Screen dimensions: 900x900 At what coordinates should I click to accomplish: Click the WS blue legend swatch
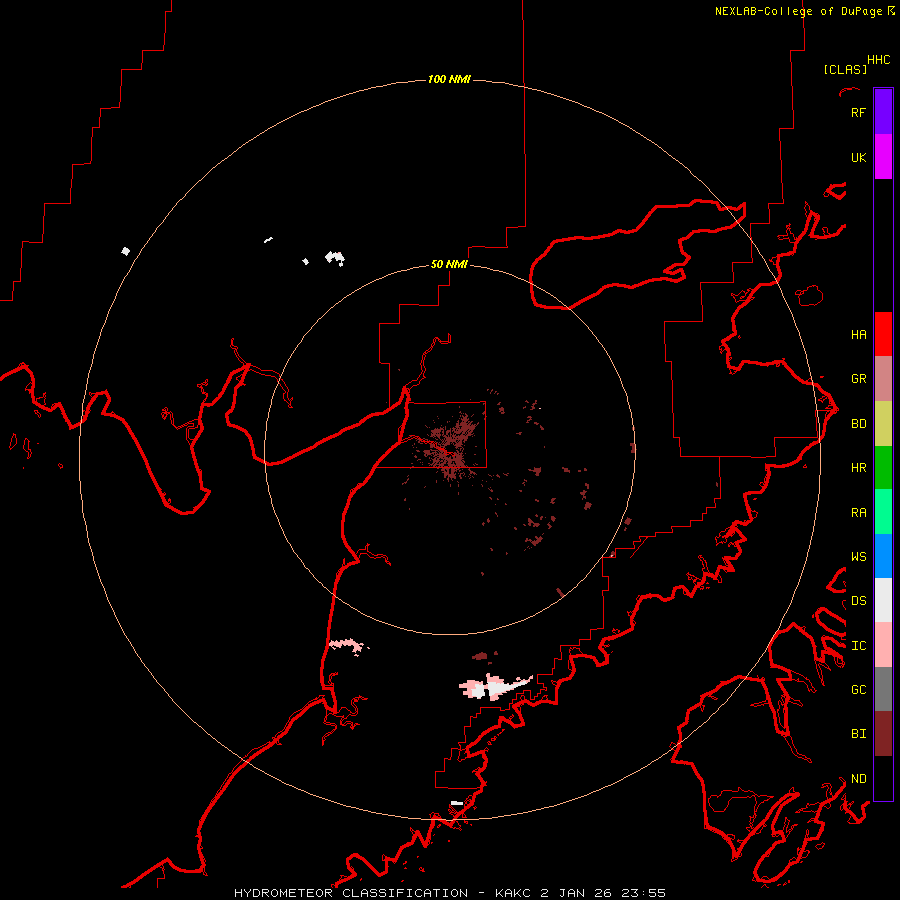[x=883, y=556]
